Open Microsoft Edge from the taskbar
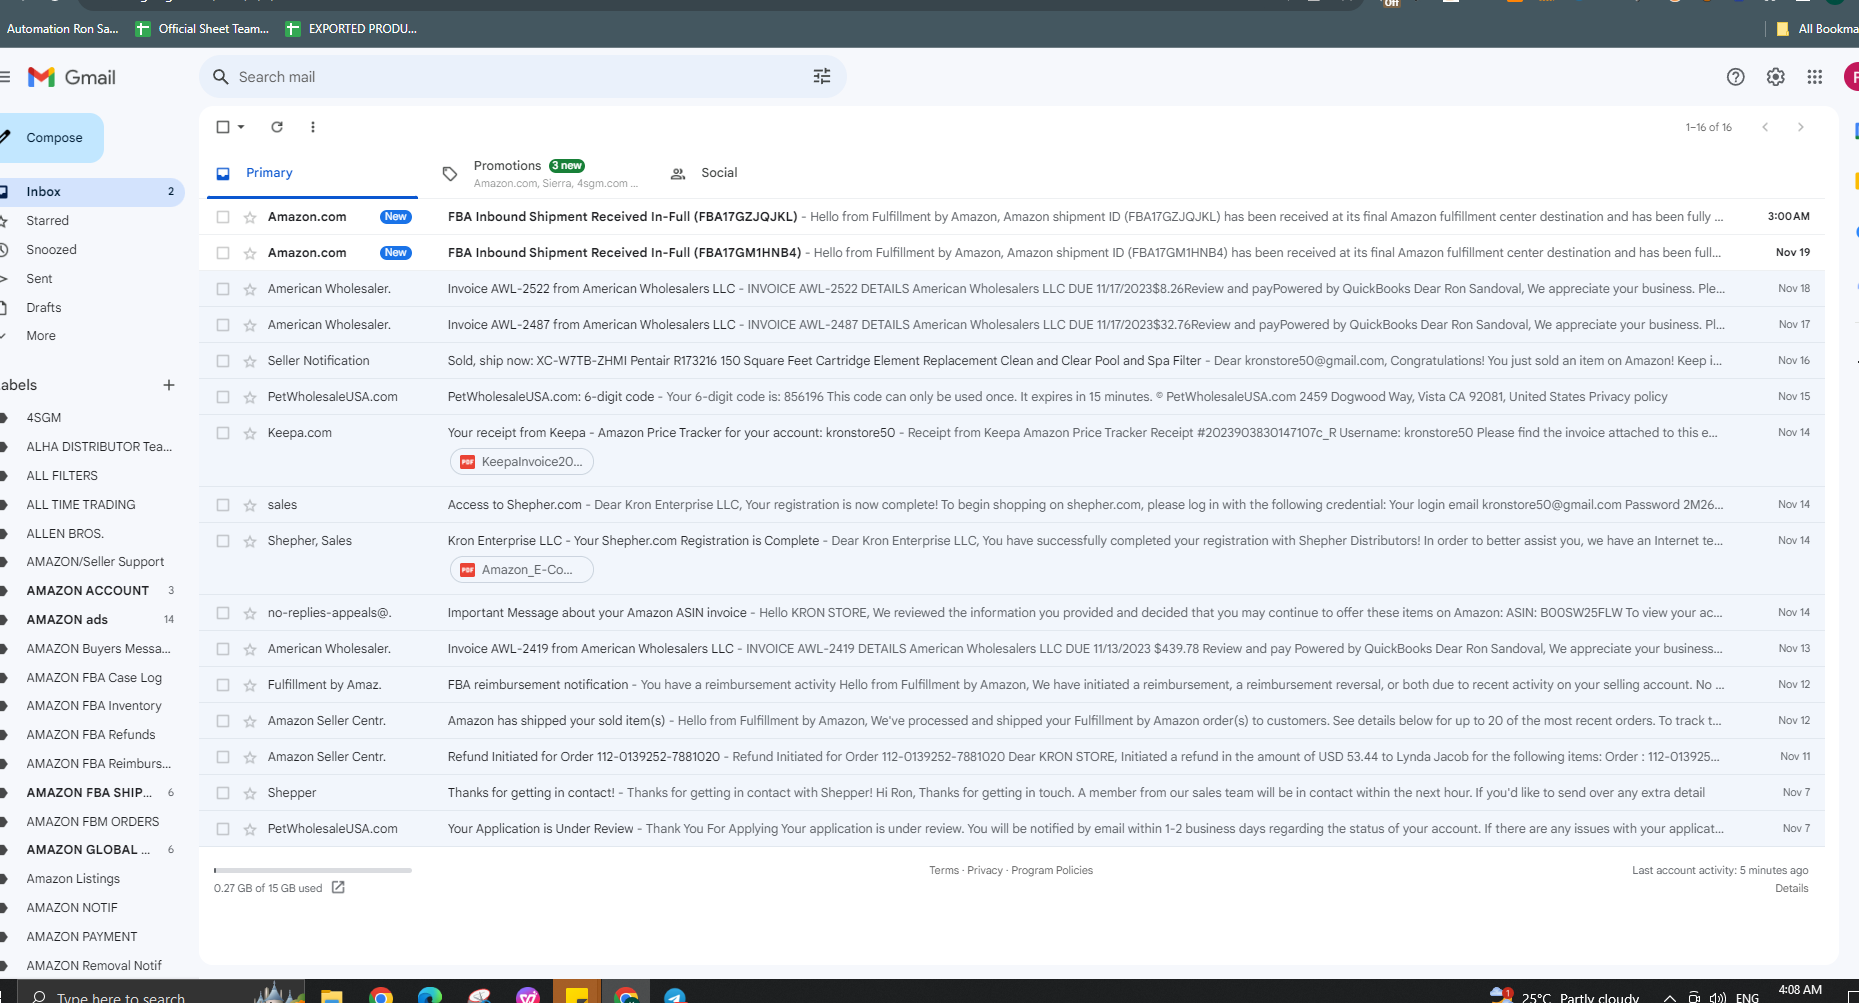1859x1003 pixels. click(x=430, y=995)
